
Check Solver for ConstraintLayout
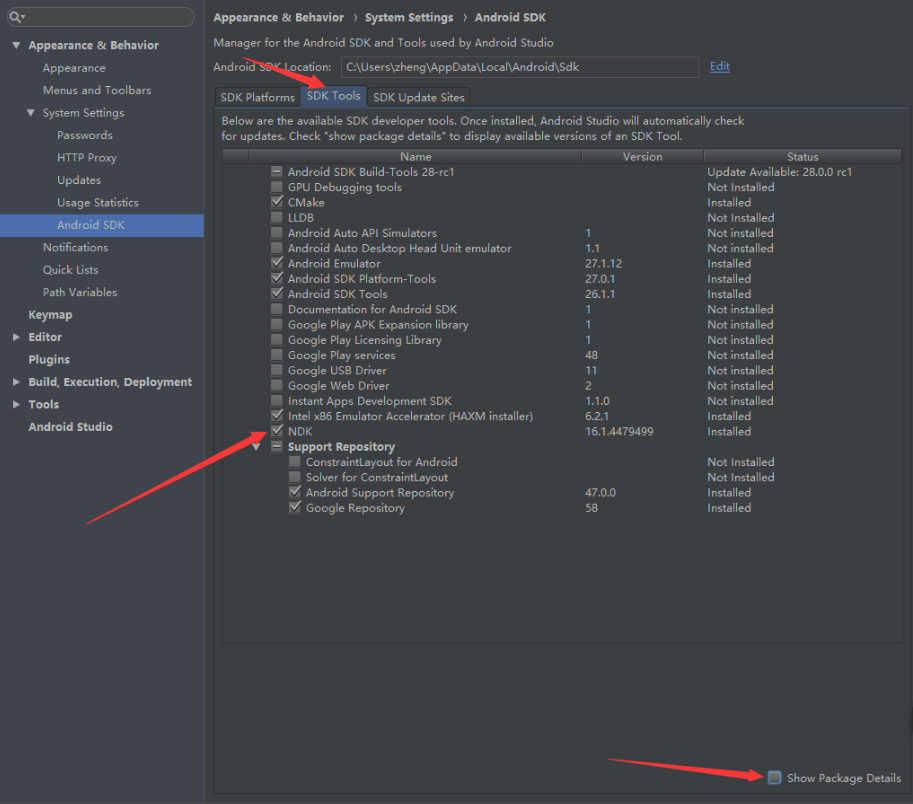(295, 477)
